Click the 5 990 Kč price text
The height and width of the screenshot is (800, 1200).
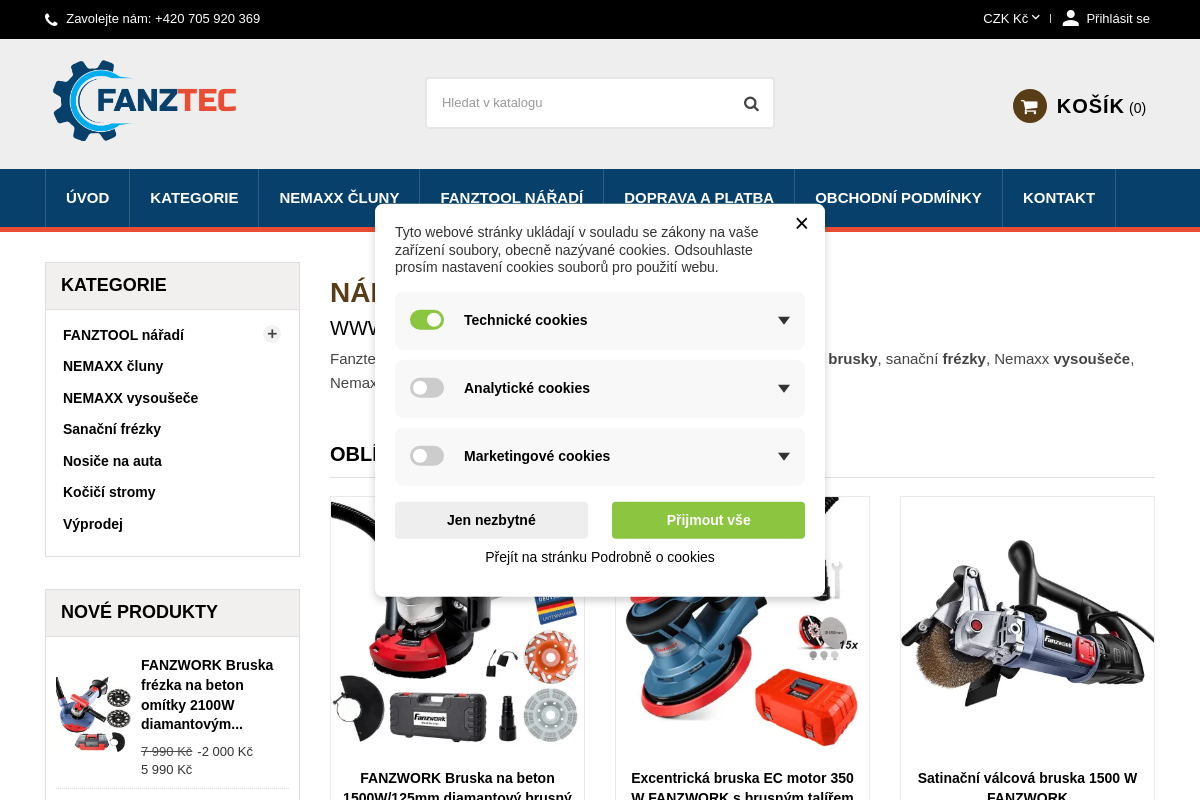pos(166,769)
